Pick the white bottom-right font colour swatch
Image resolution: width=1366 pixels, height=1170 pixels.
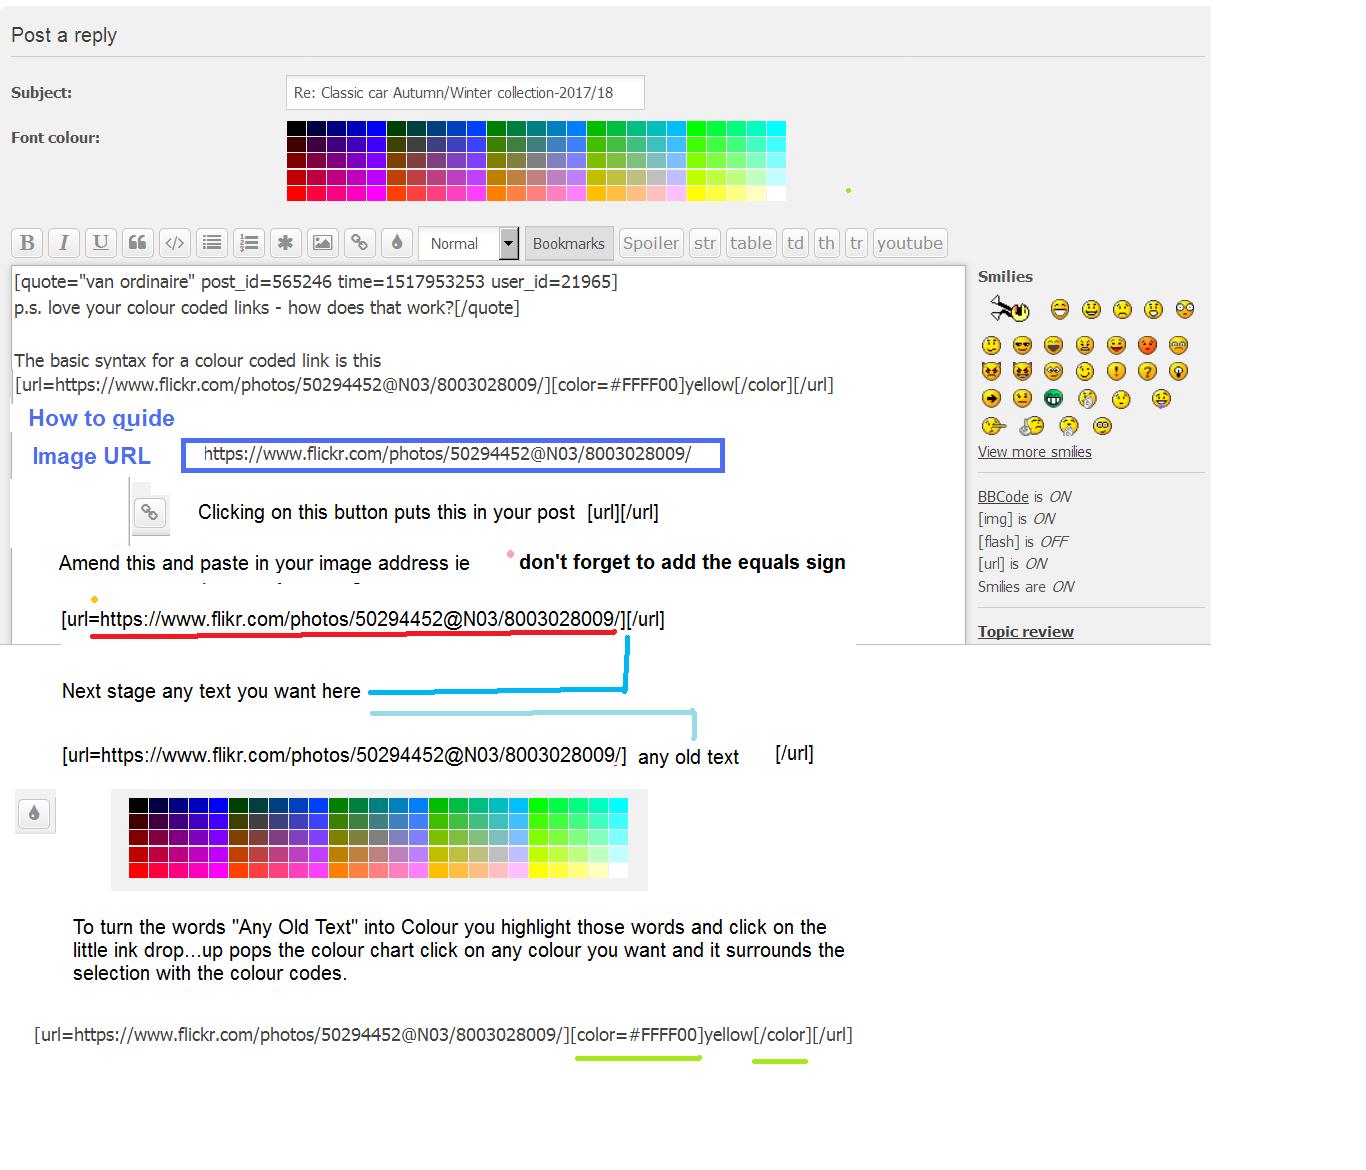click(776, 193)
